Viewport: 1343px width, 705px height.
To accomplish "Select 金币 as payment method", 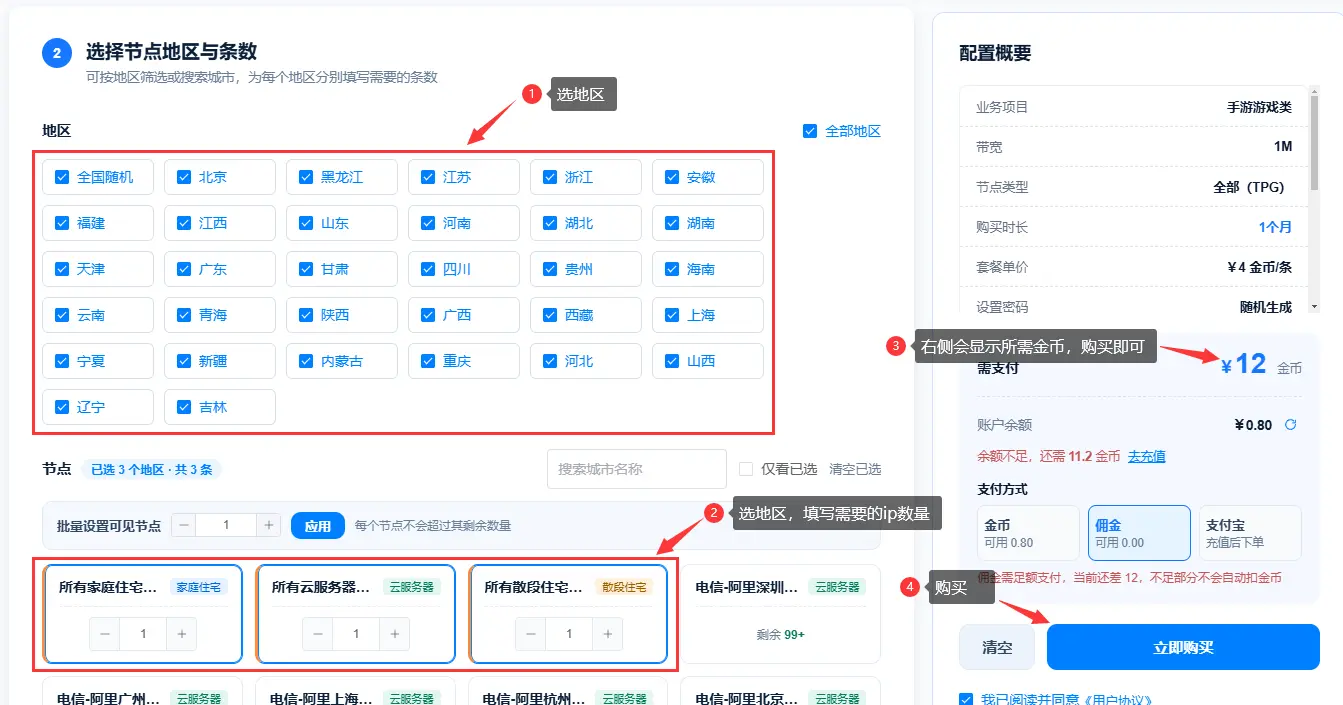I will pos(1028,533).
